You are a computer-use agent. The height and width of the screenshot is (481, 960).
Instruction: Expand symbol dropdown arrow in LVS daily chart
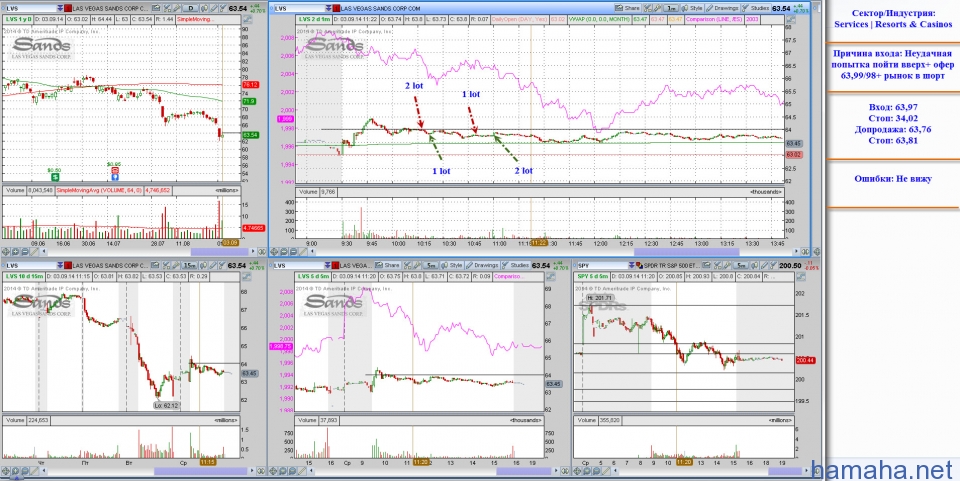click(60, 8)
